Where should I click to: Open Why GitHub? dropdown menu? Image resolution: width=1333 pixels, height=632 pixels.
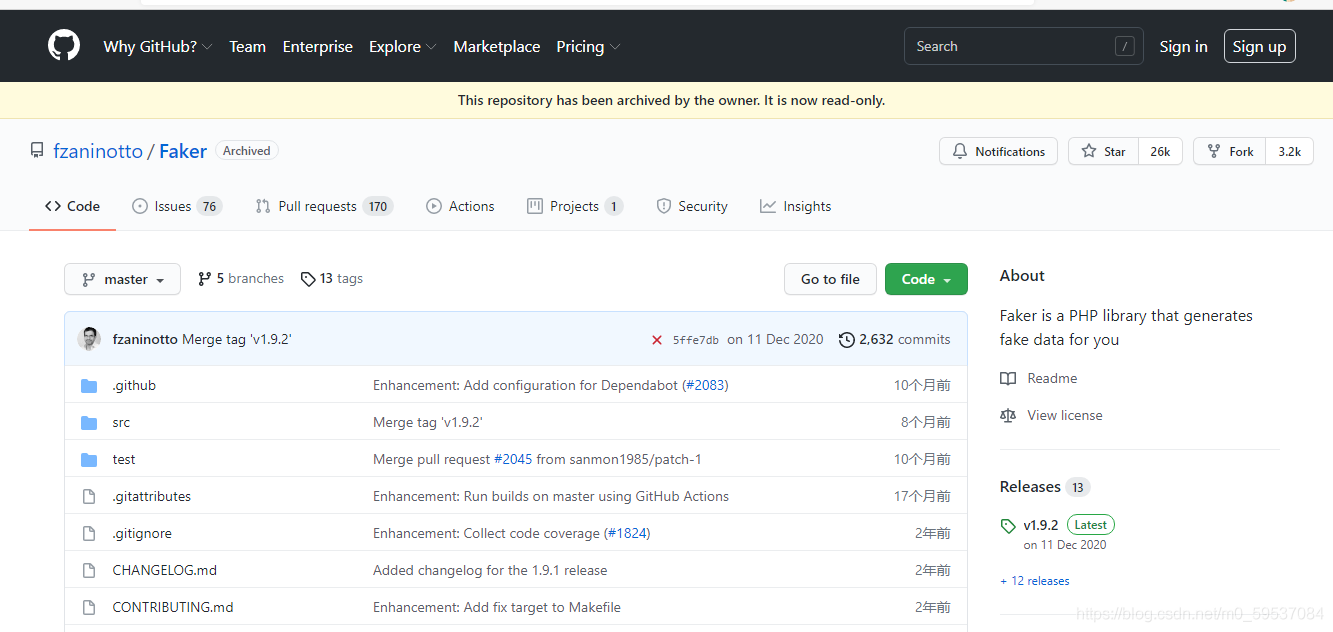pos(158,47)
